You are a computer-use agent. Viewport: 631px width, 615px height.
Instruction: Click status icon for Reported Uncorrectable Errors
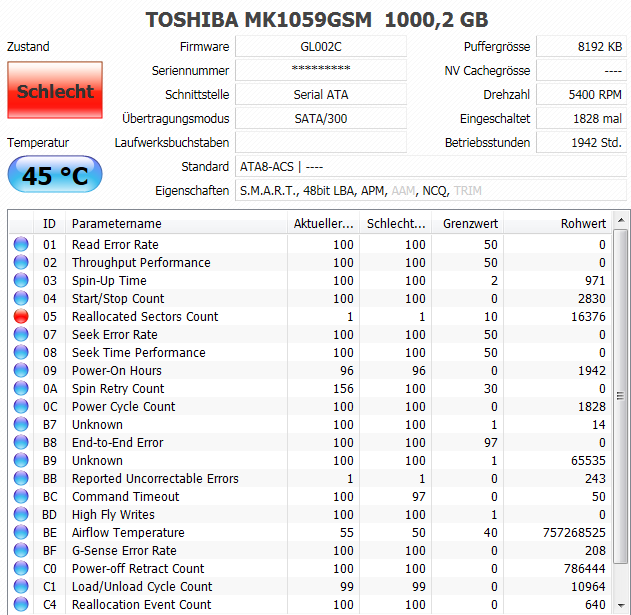click(21, 478)
